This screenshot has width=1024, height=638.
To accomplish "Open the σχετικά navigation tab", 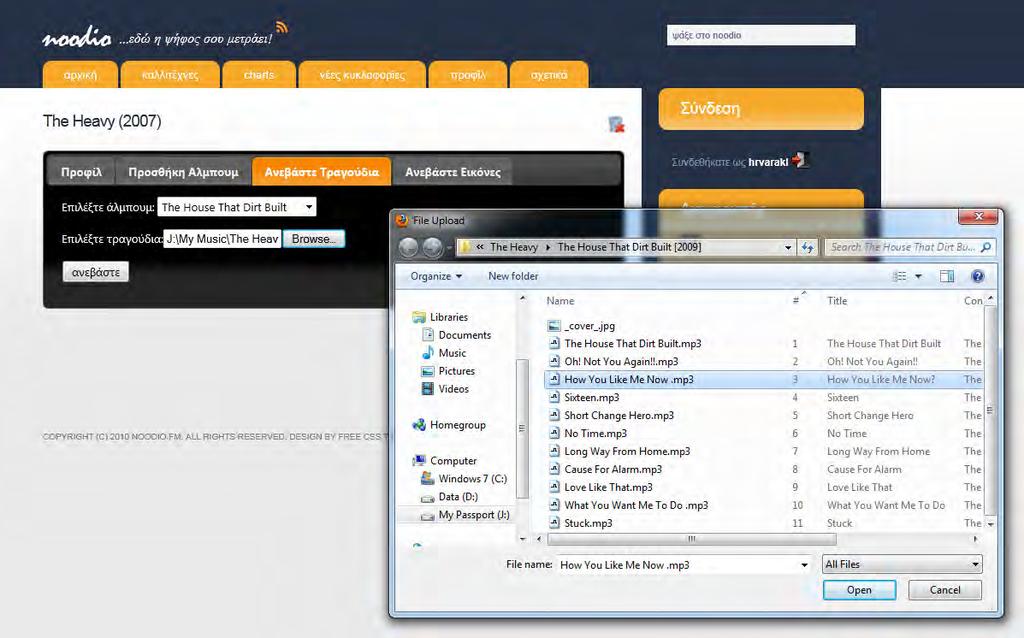I will [549, 74].
